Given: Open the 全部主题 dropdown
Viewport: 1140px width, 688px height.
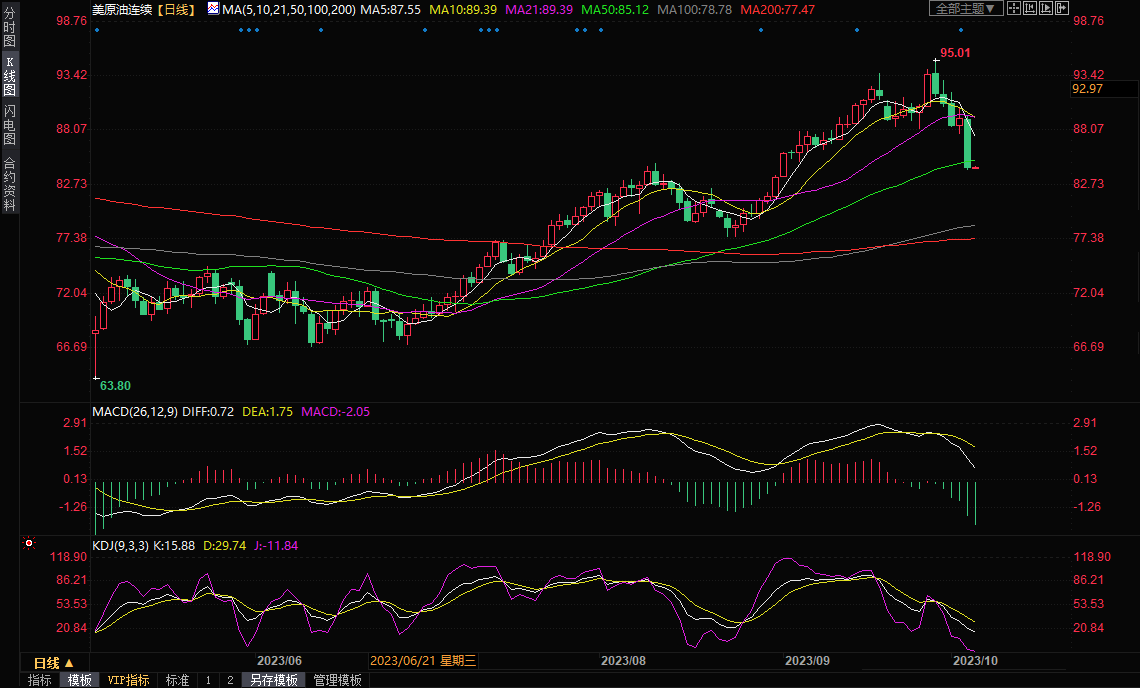Looking at the screenshot, I should click(x=964, y=8).
